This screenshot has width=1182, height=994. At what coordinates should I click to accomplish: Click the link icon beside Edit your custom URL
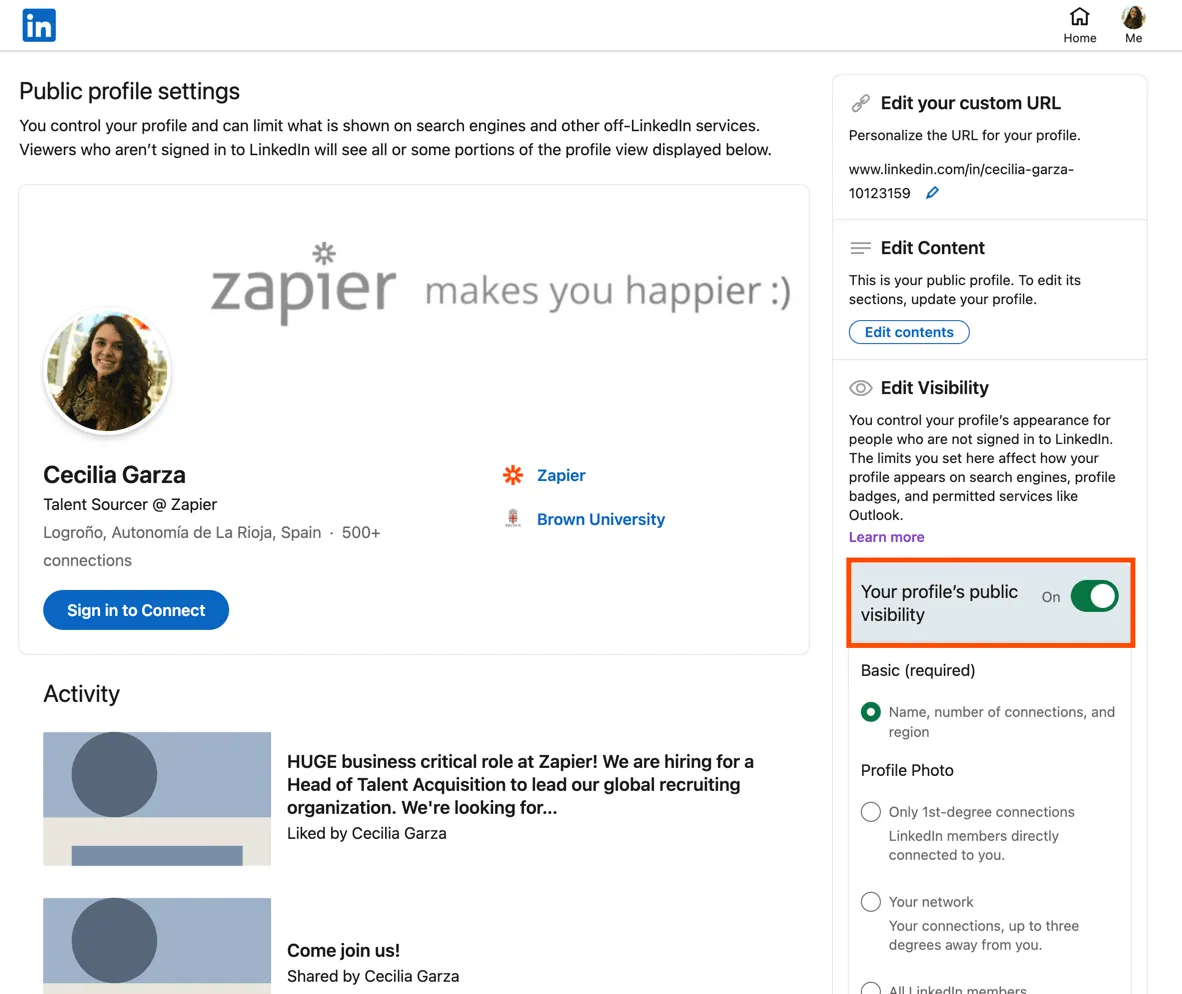coord(860,103)
